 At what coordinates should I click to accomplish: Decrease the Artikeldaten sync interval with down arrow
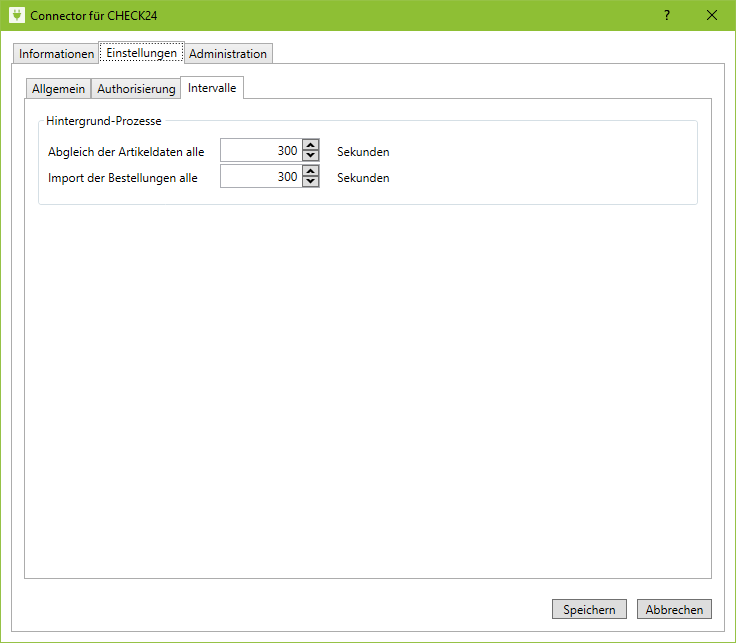(310, 157)
